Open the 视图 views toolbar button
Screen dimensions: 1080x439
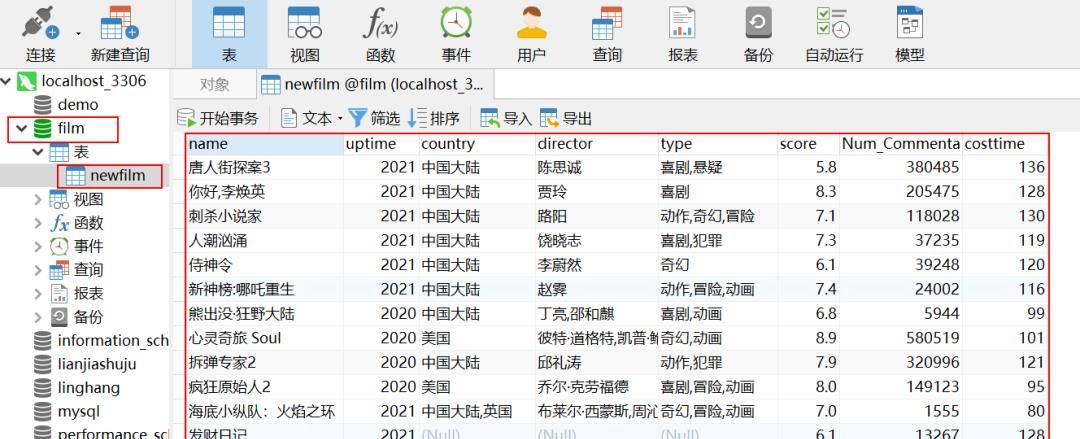304,33
